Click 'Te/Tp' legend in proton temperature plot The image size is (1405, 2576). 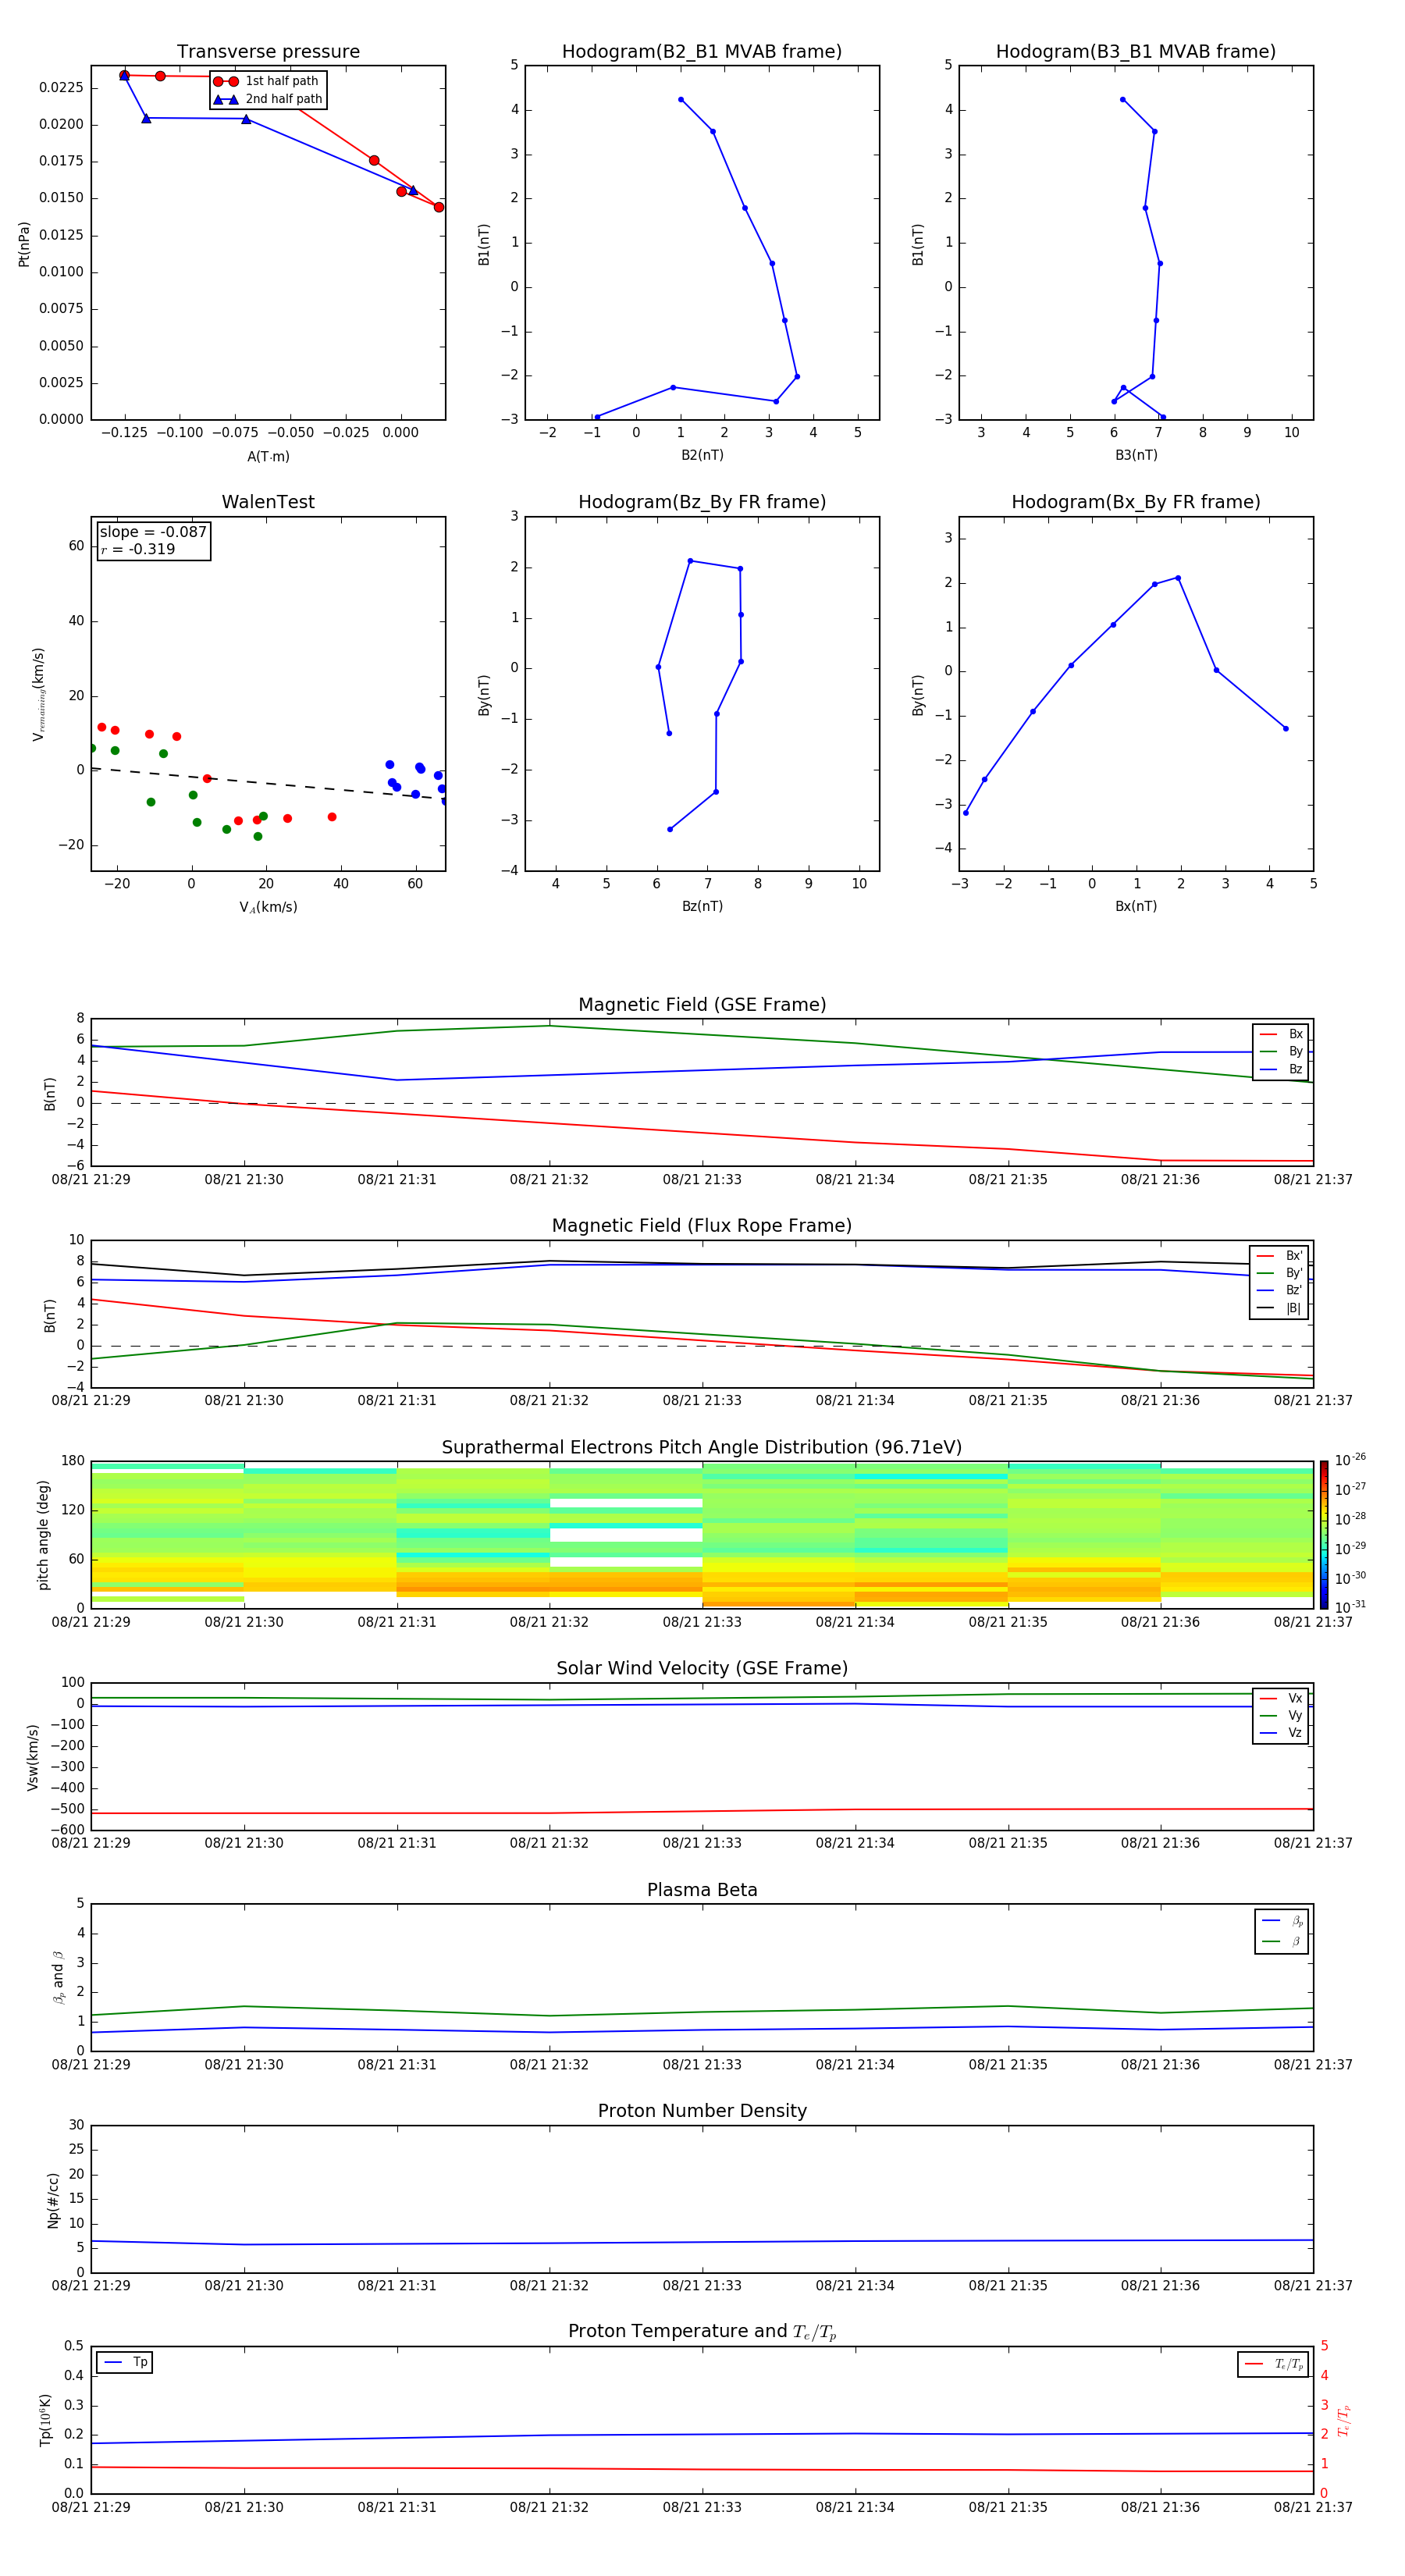(x=1274, y=2364)
